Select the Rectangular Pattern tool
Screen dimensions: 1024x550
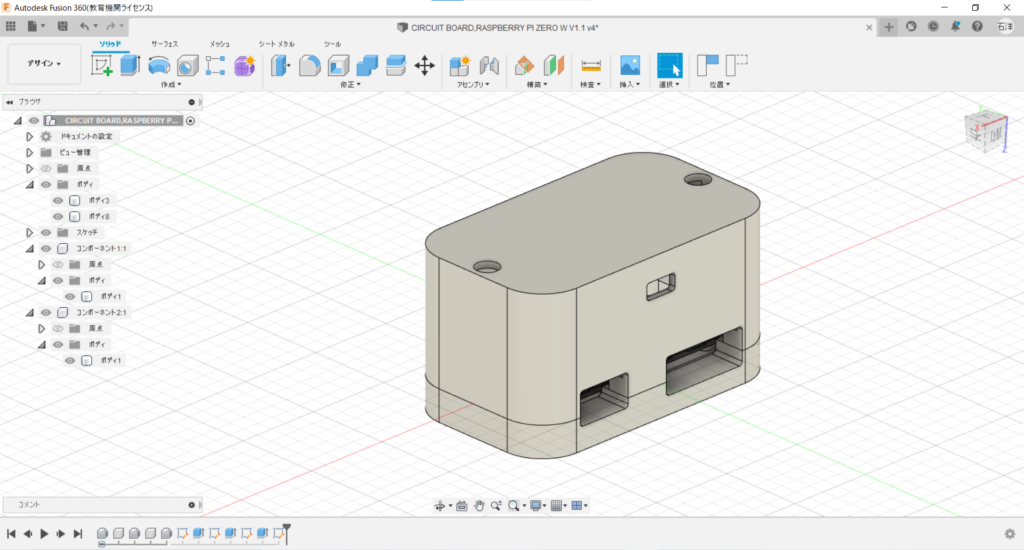click(x=216, y=65)
